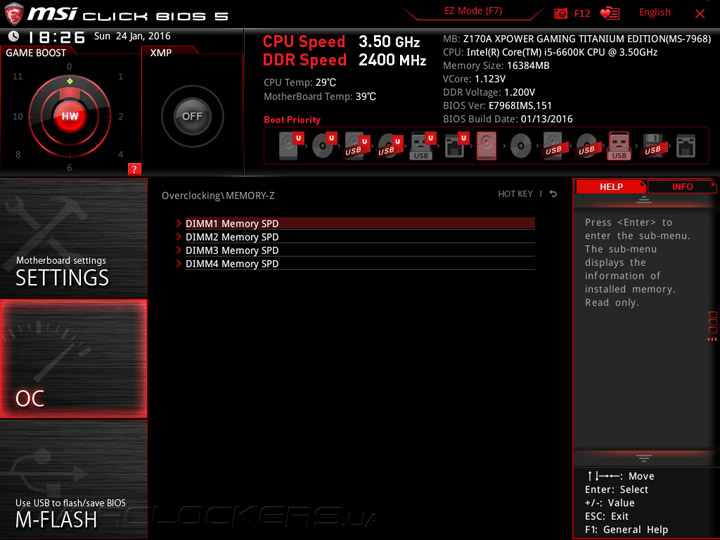The width and height of the screenshot is (720, 540).
Task: Click the wrench and hammer SETTINGS tile
Action: (x=73, y=238)
